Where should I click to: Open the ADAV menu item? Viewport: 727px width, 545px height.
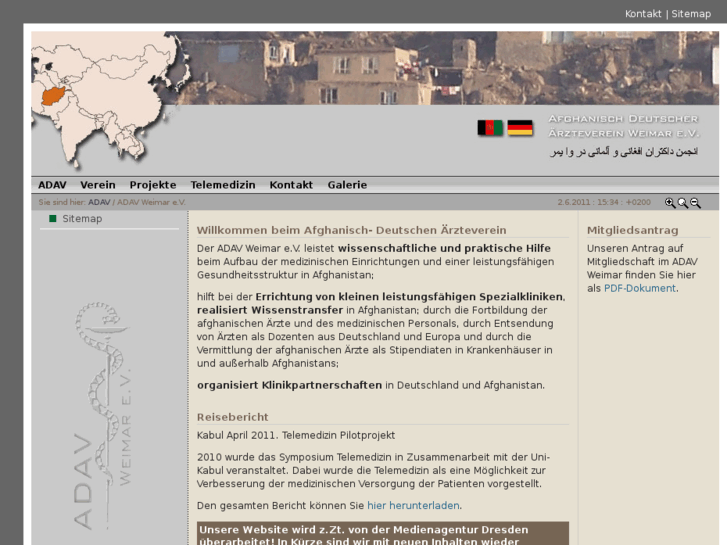(52, 185)
